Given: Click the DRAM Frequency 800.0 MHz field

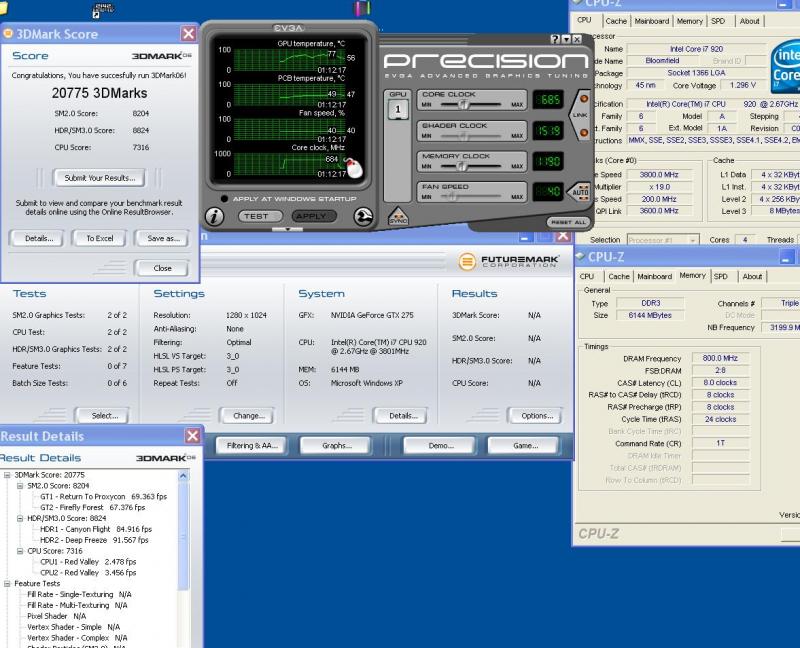Looking at the screenshot, I should (720, 358).
